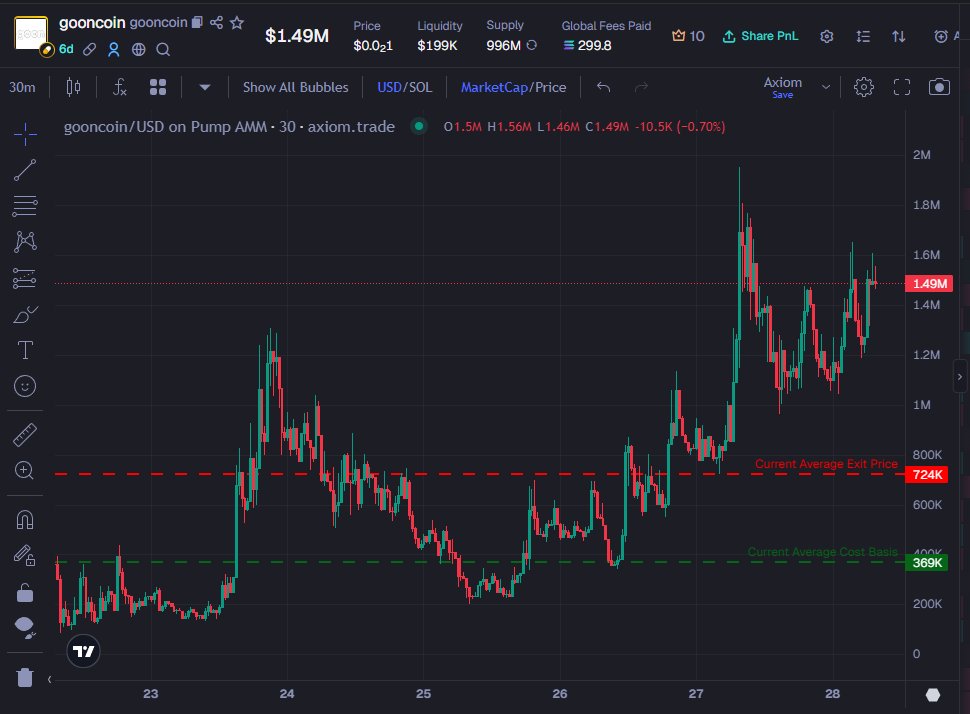Viewport: 970px width, 714px height.
Task: Open the indicators fx menu
Action: (120, 87)
